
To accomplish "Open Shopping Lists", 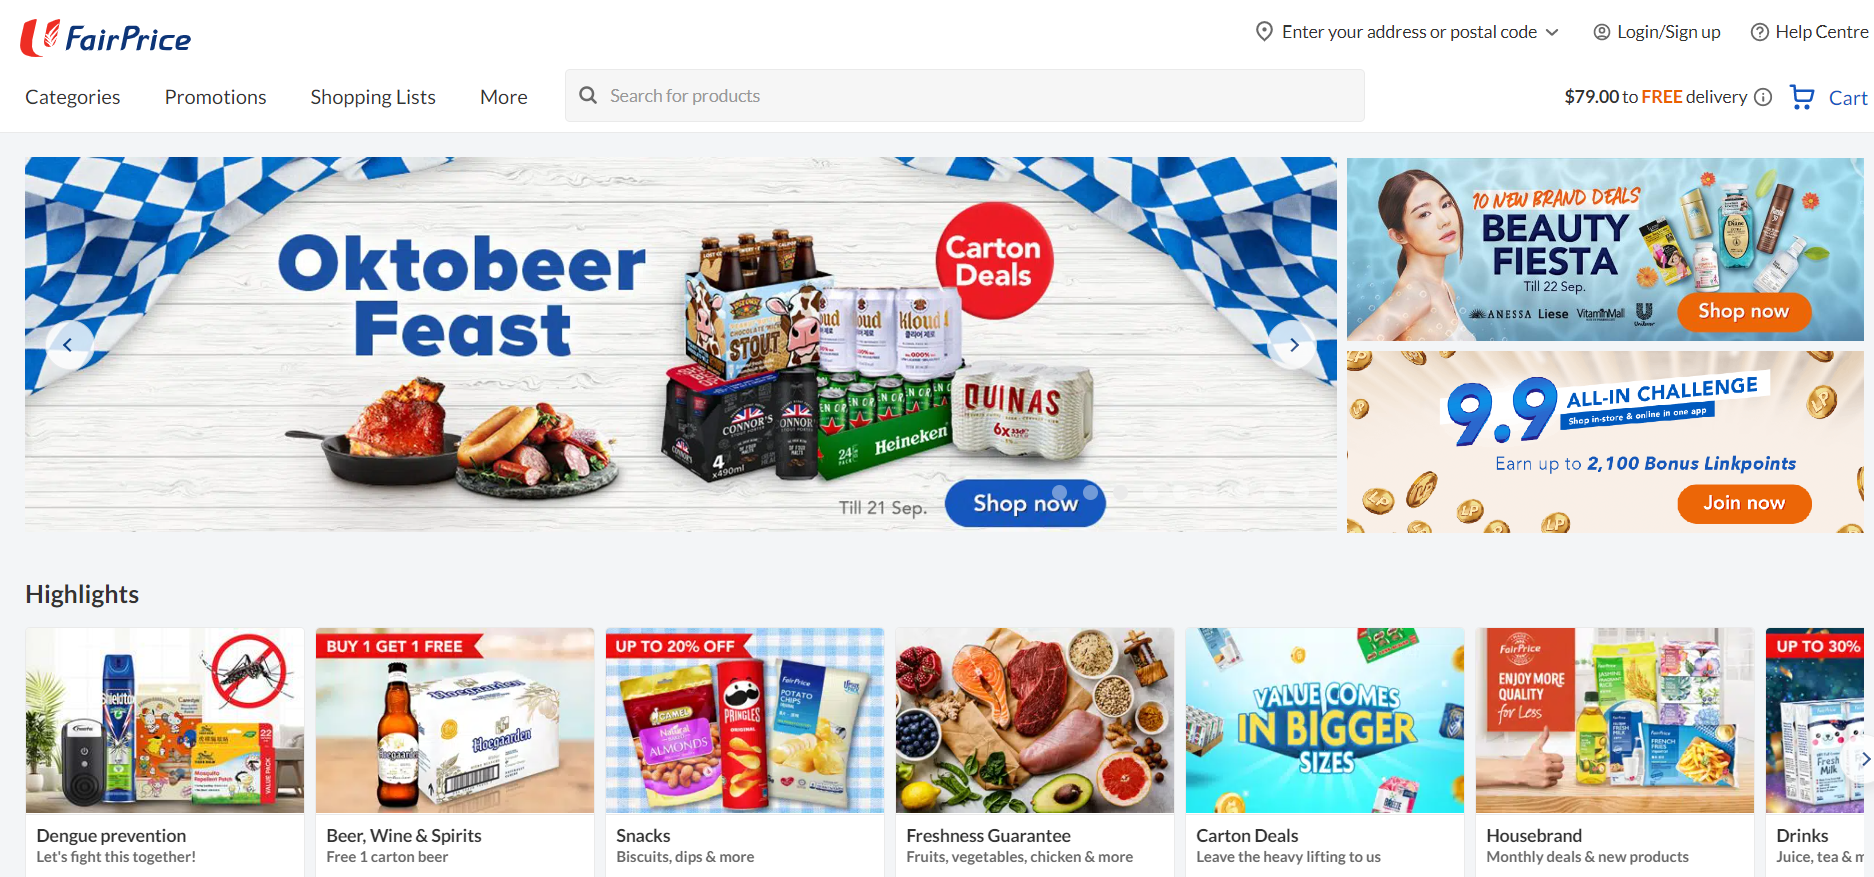I will pyautogui.click(x=373, y=97).
